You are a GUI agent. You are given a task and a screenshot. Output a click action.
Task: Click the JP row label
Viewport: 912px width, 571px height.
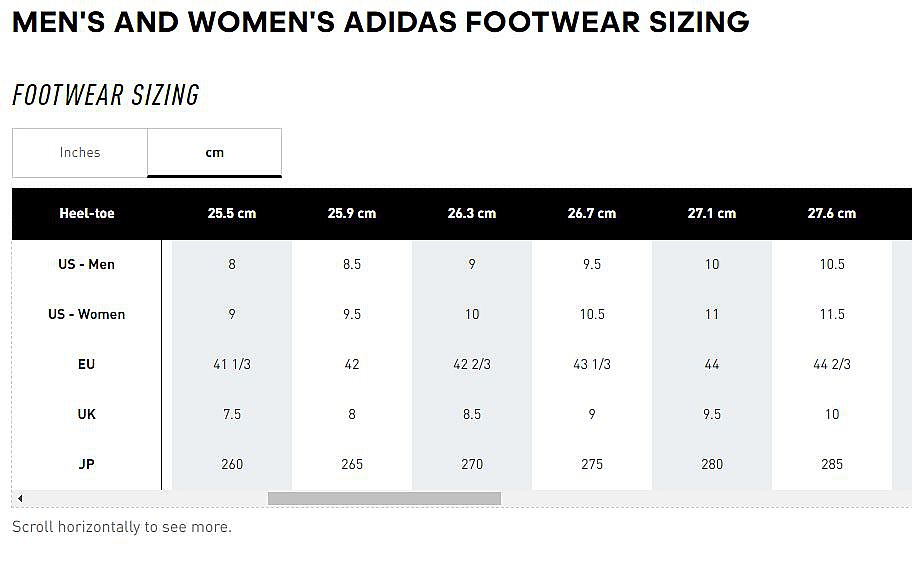coord(87,465)
